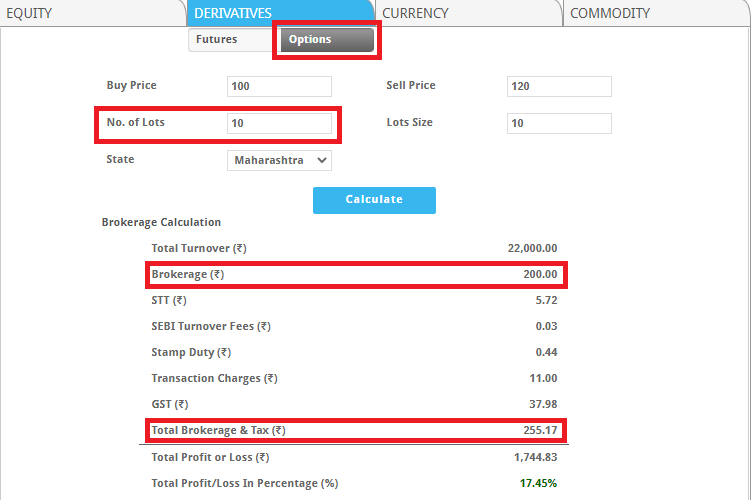The height and width of the screenshot is (500, 752).
Task: Click the Total Turnover value 22,000.00
Action: (x=532, y=248)
